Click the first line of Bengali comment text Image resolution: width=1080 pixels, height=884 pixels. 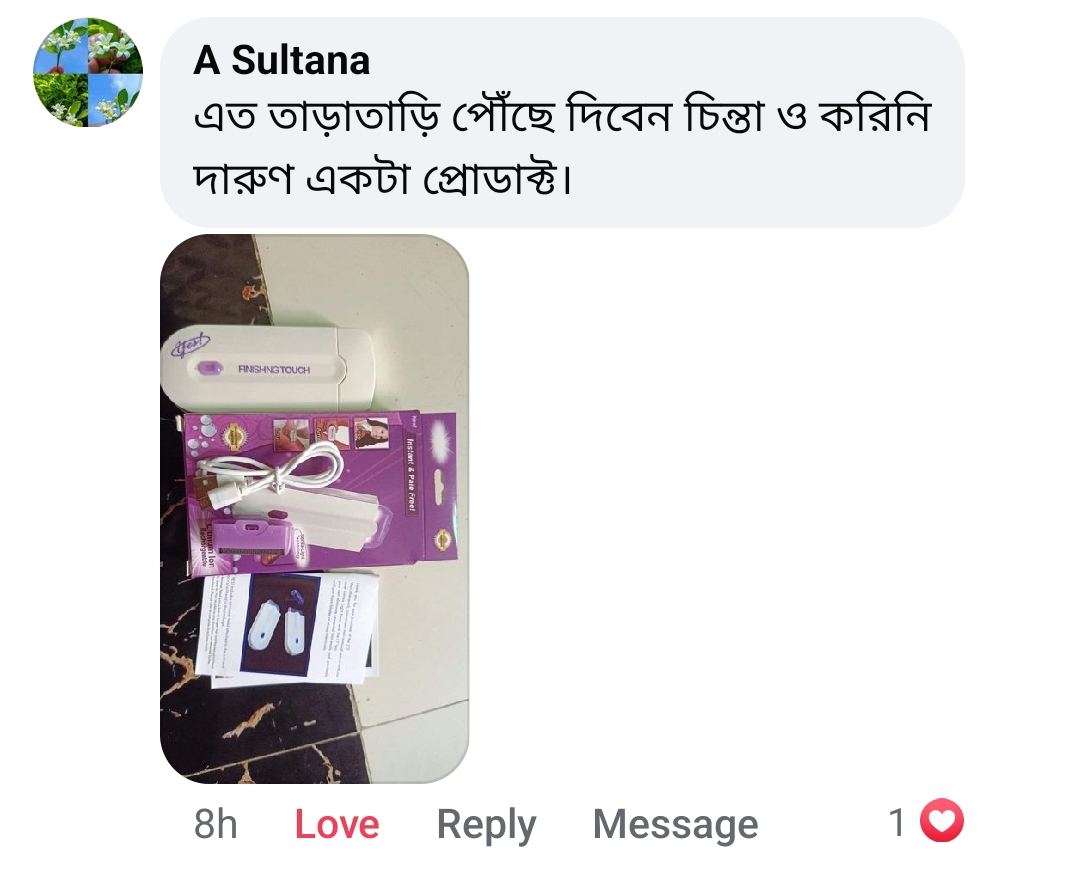tap(562, 116)
